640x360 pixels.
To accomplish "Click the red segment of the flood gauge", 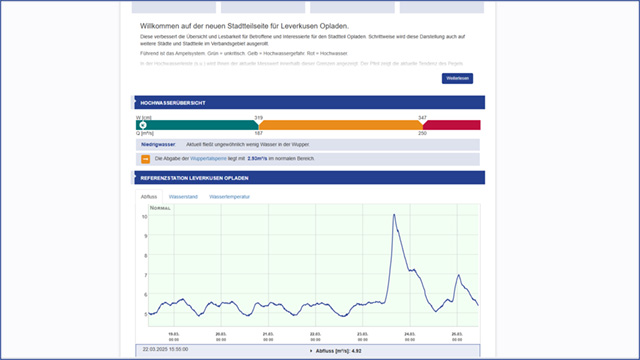I will [x=452, y=125].
